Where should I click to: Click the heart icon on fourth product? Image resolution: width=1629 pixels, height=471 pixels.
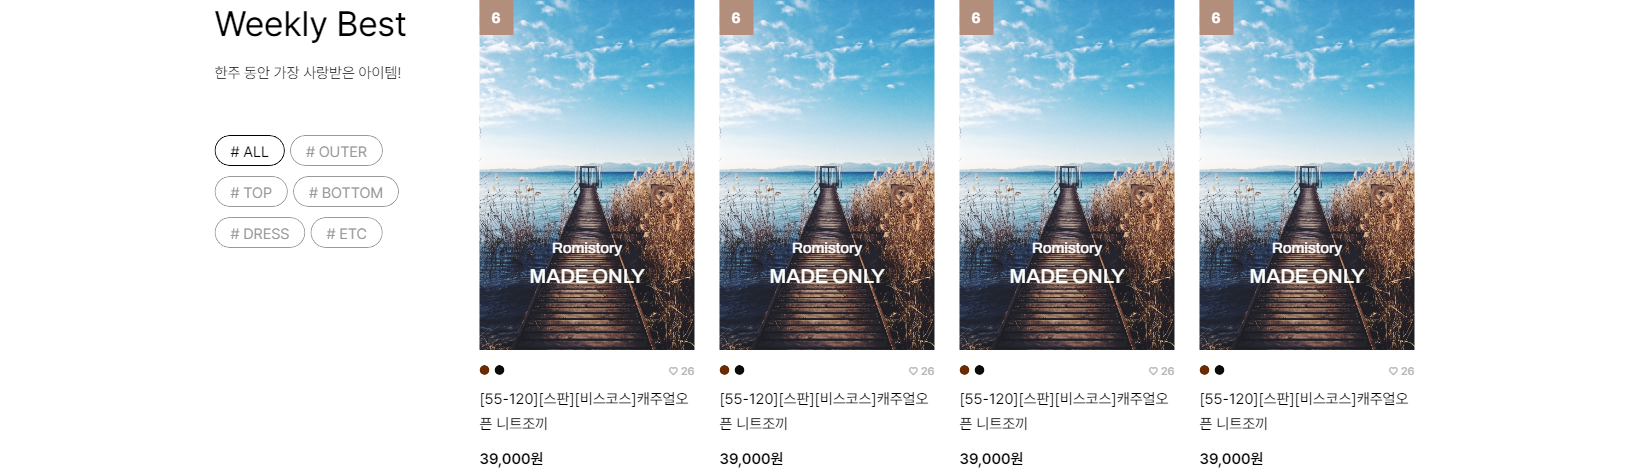[x=1393, y=371]
